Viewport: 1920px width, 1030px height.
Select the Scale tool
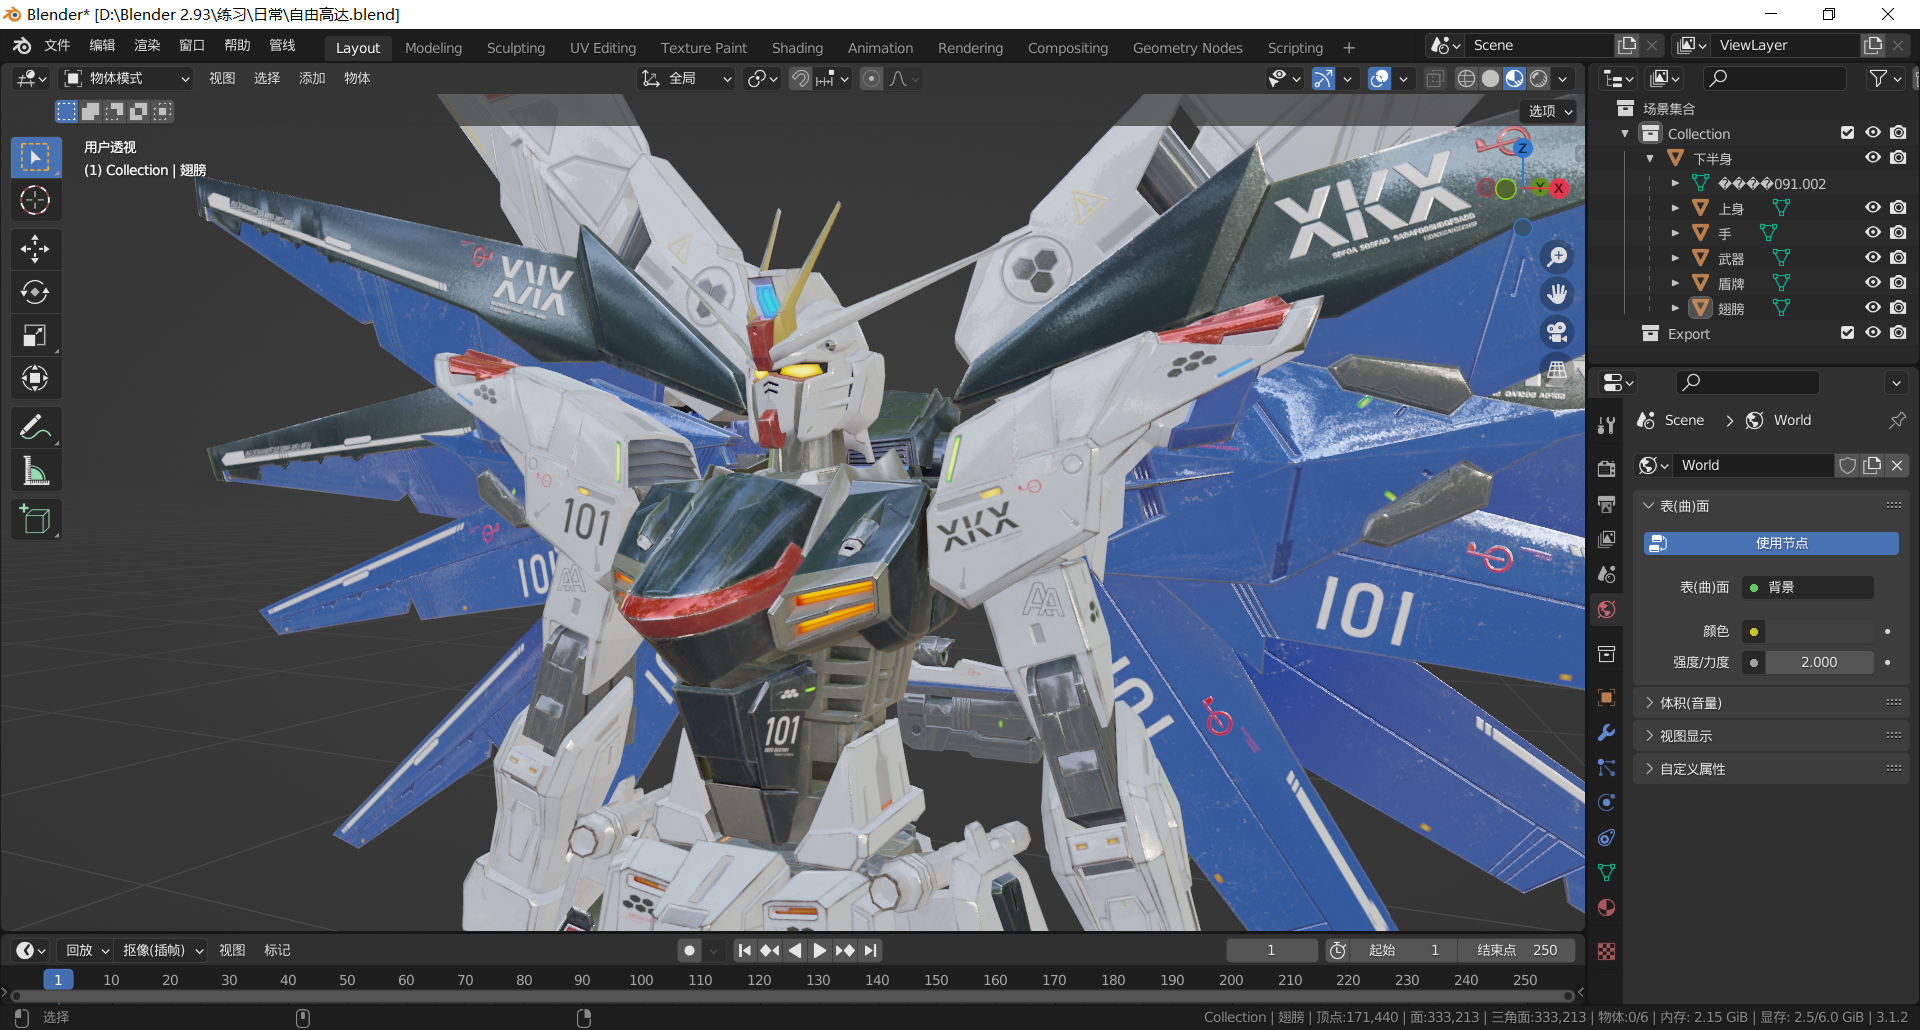pos(36,335)
